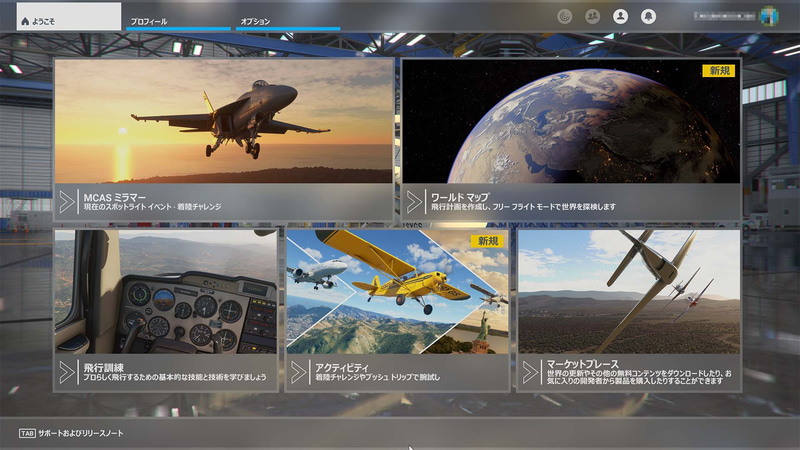Select the ワールド マップ title text
The image size is (800, 450).
(x=460, y=197)
